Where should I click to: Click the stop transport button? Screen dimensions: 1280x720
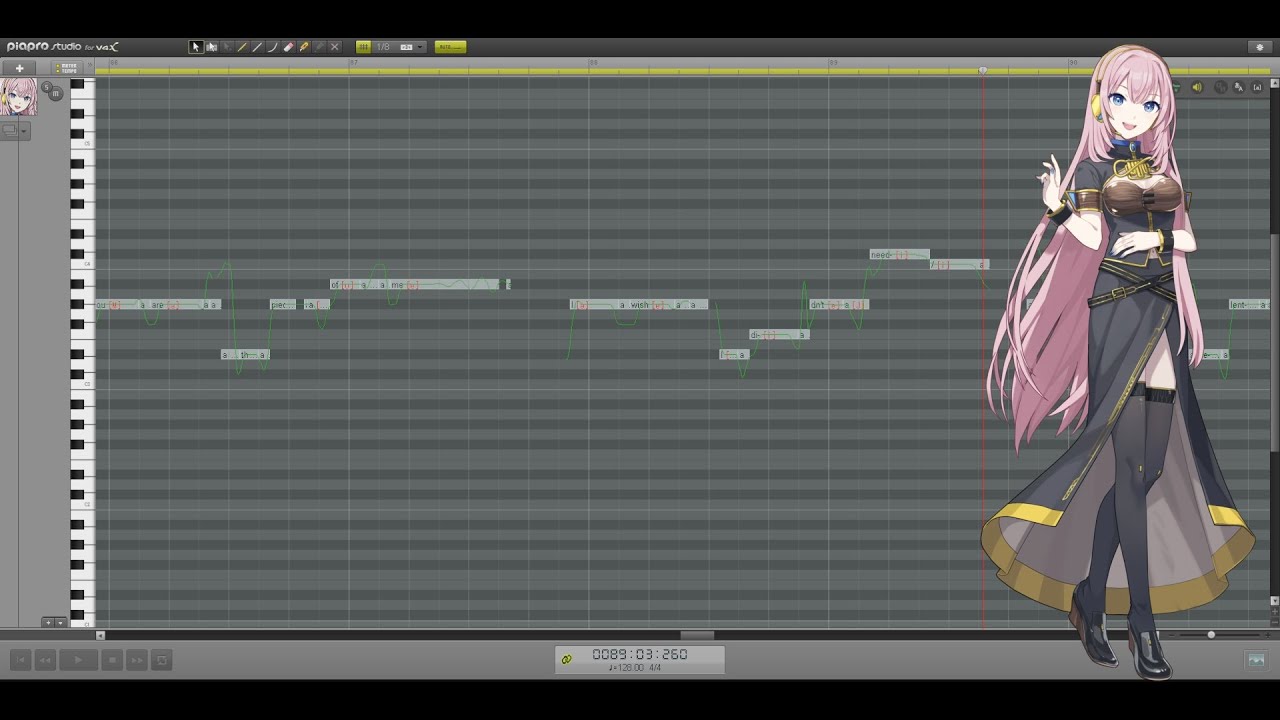112,660
